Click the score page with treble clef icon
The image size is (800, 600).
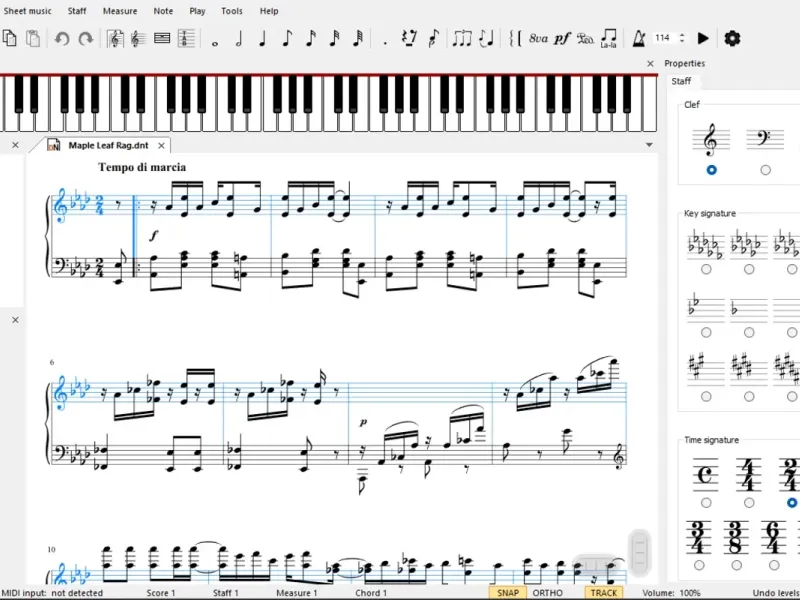pos(115,39)
